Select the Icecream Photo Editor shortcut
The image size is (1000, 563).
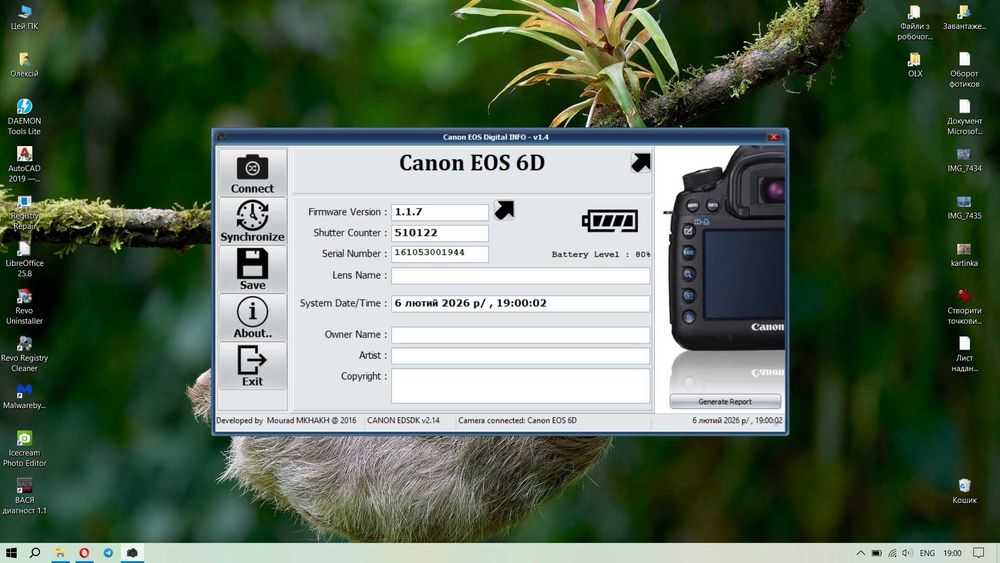(24, 449)
